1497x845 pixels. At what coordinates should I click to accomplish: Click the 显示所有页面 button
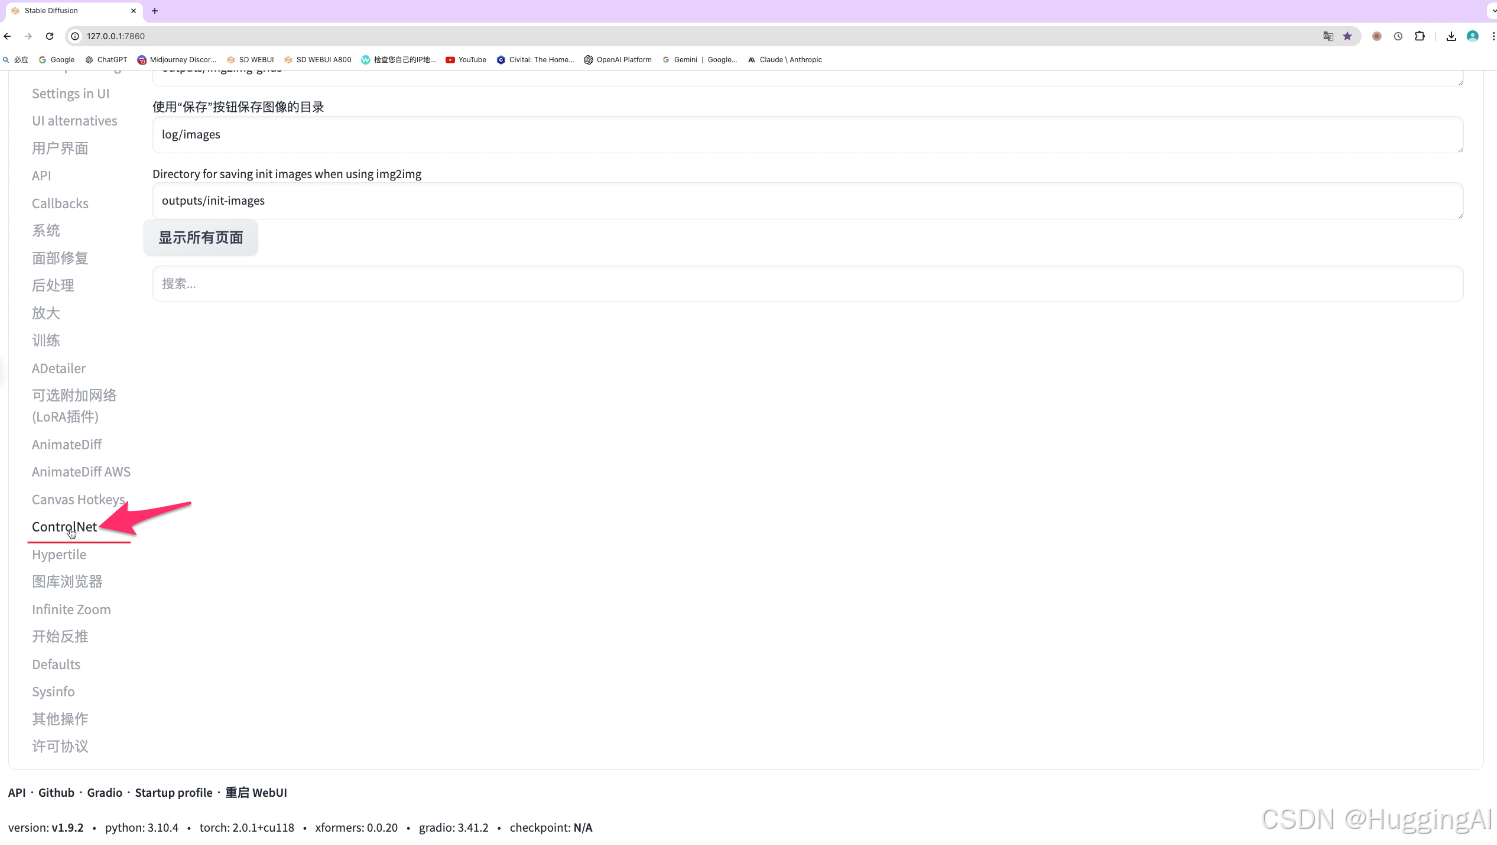[x=201, y=238]
